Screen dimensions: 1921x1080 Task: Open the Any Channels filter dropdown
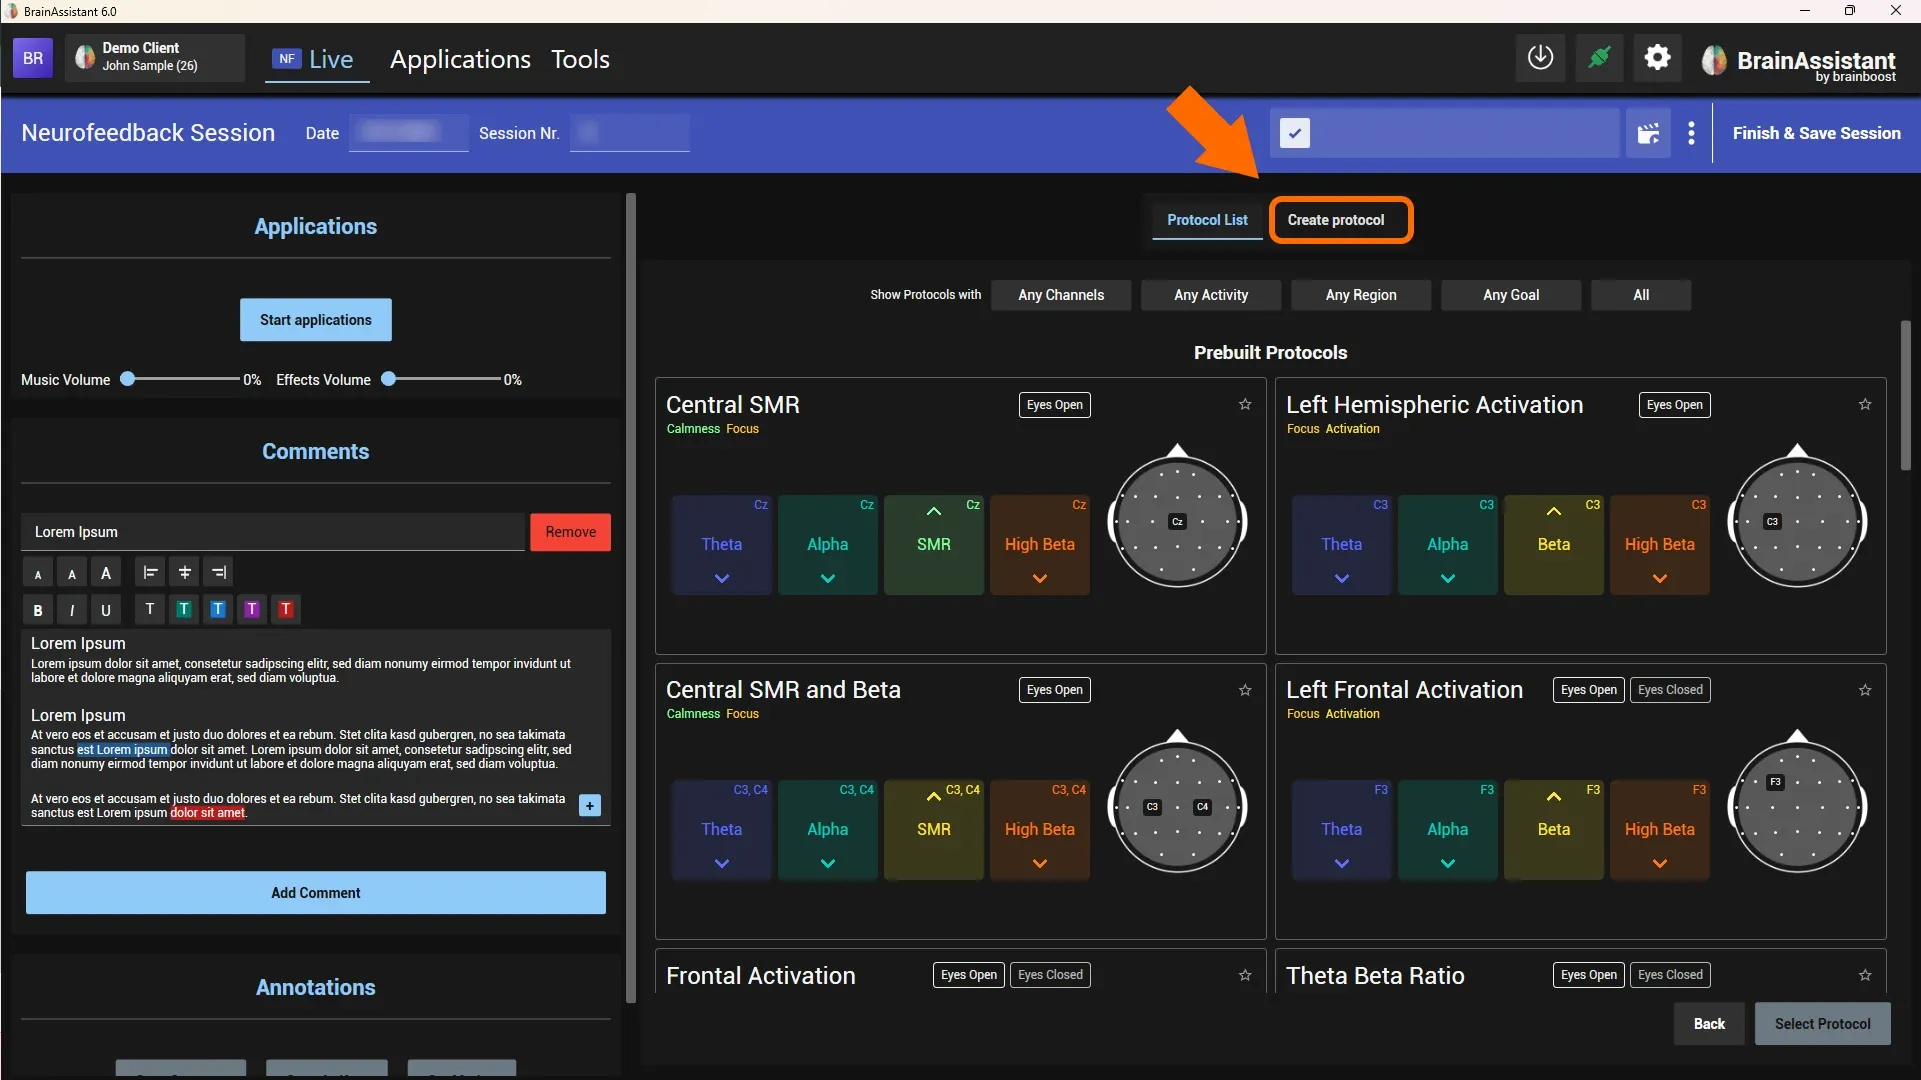(1061, 295)
